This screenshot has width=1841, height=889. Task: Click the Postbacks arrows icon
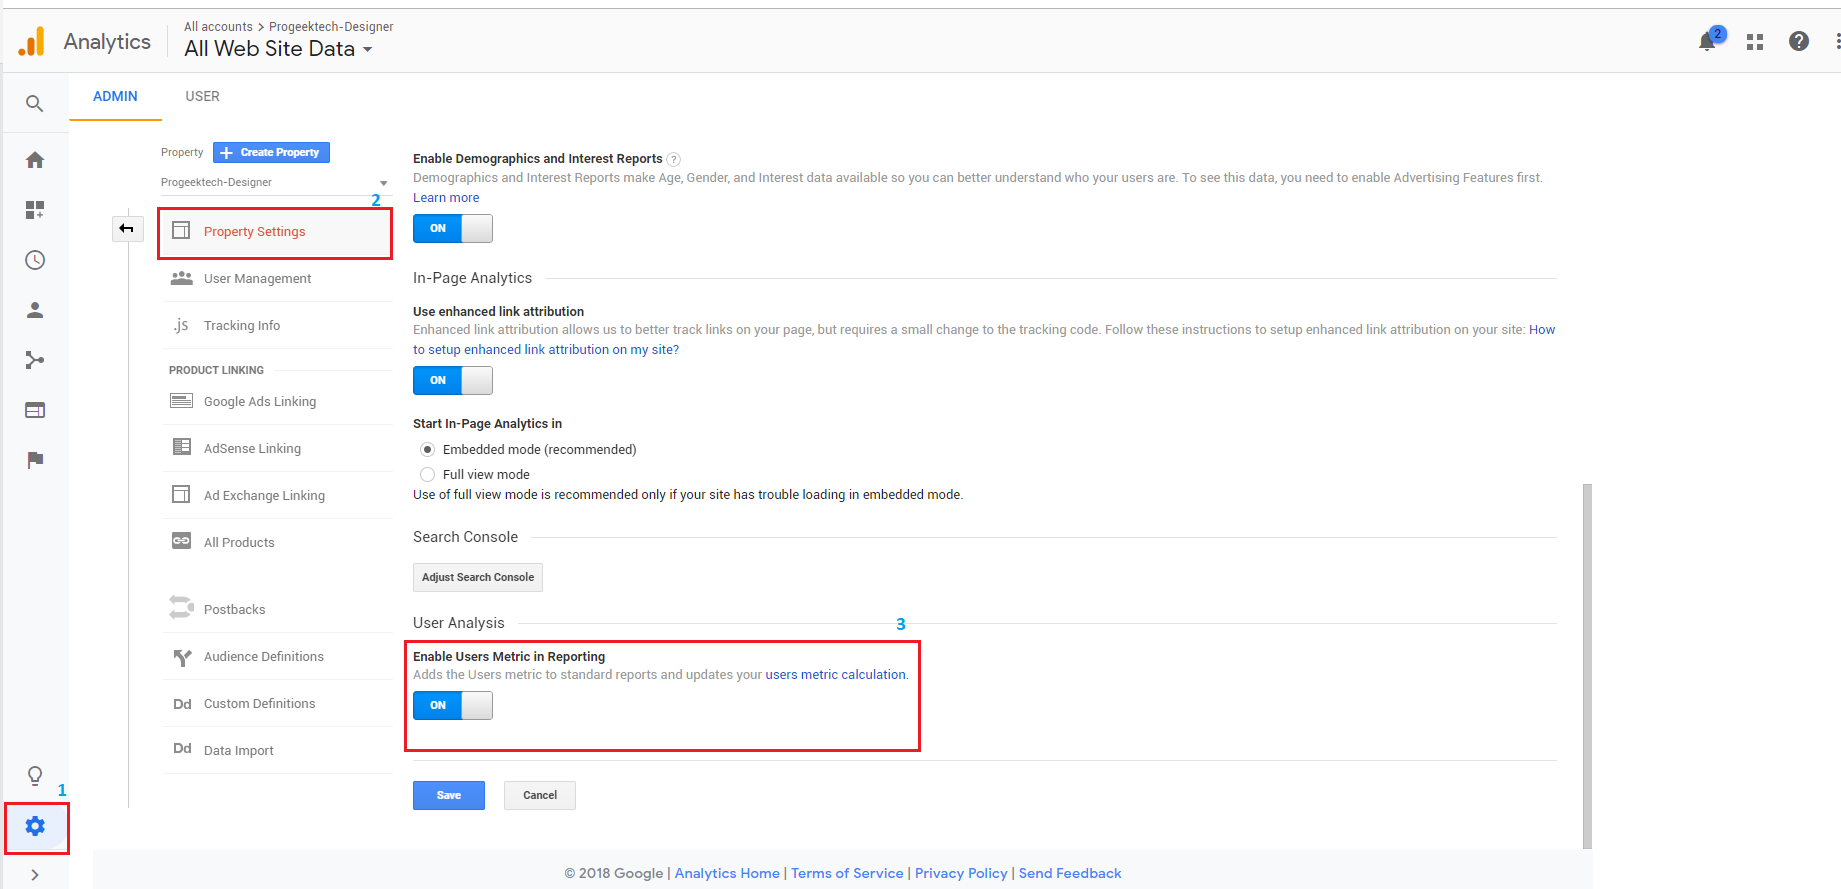point(181,607)
